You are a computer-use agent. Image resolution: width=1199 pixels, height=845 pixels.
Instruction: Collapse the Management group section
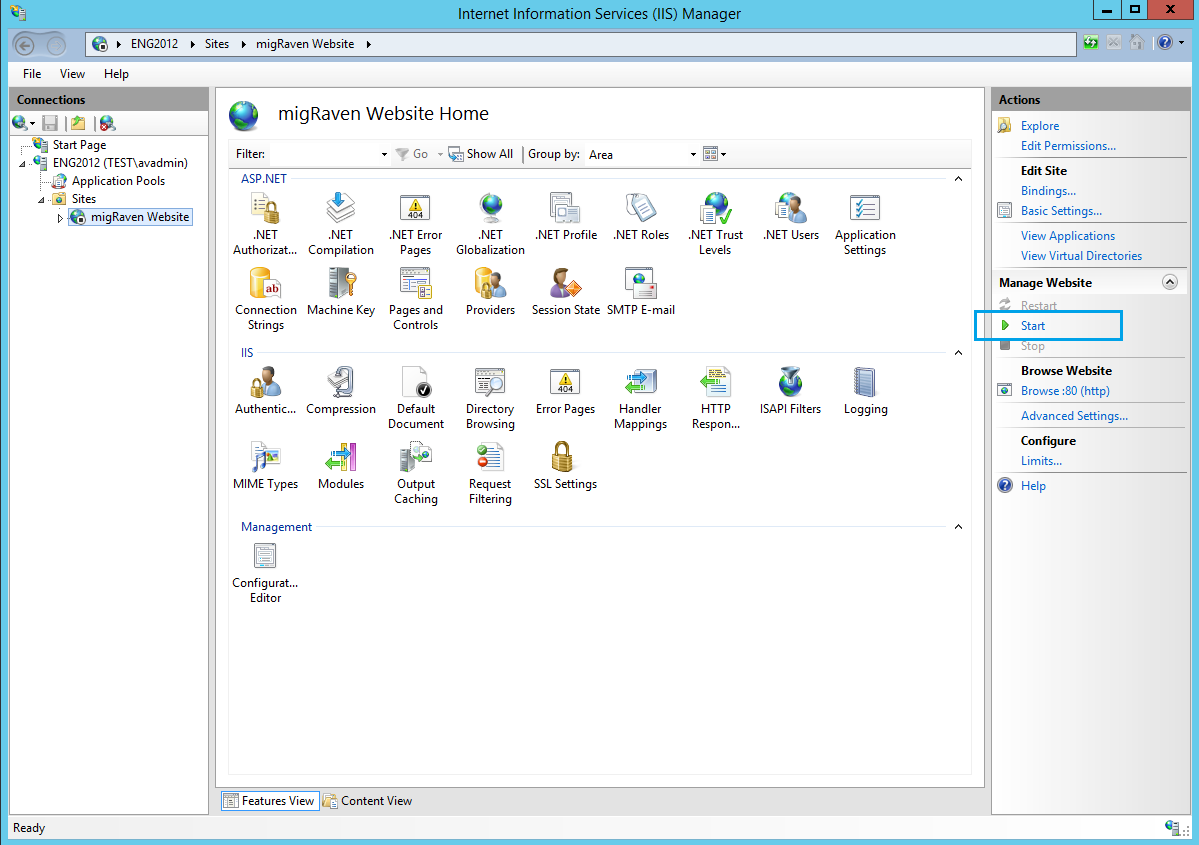[958, 527]
